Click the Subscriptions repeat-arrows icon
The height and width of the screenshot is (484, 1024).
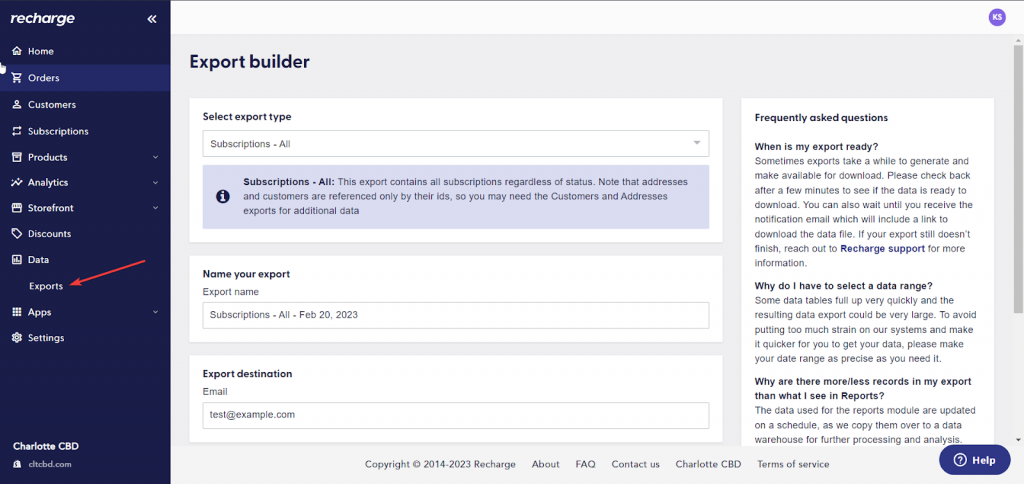[x=17, y=131]
